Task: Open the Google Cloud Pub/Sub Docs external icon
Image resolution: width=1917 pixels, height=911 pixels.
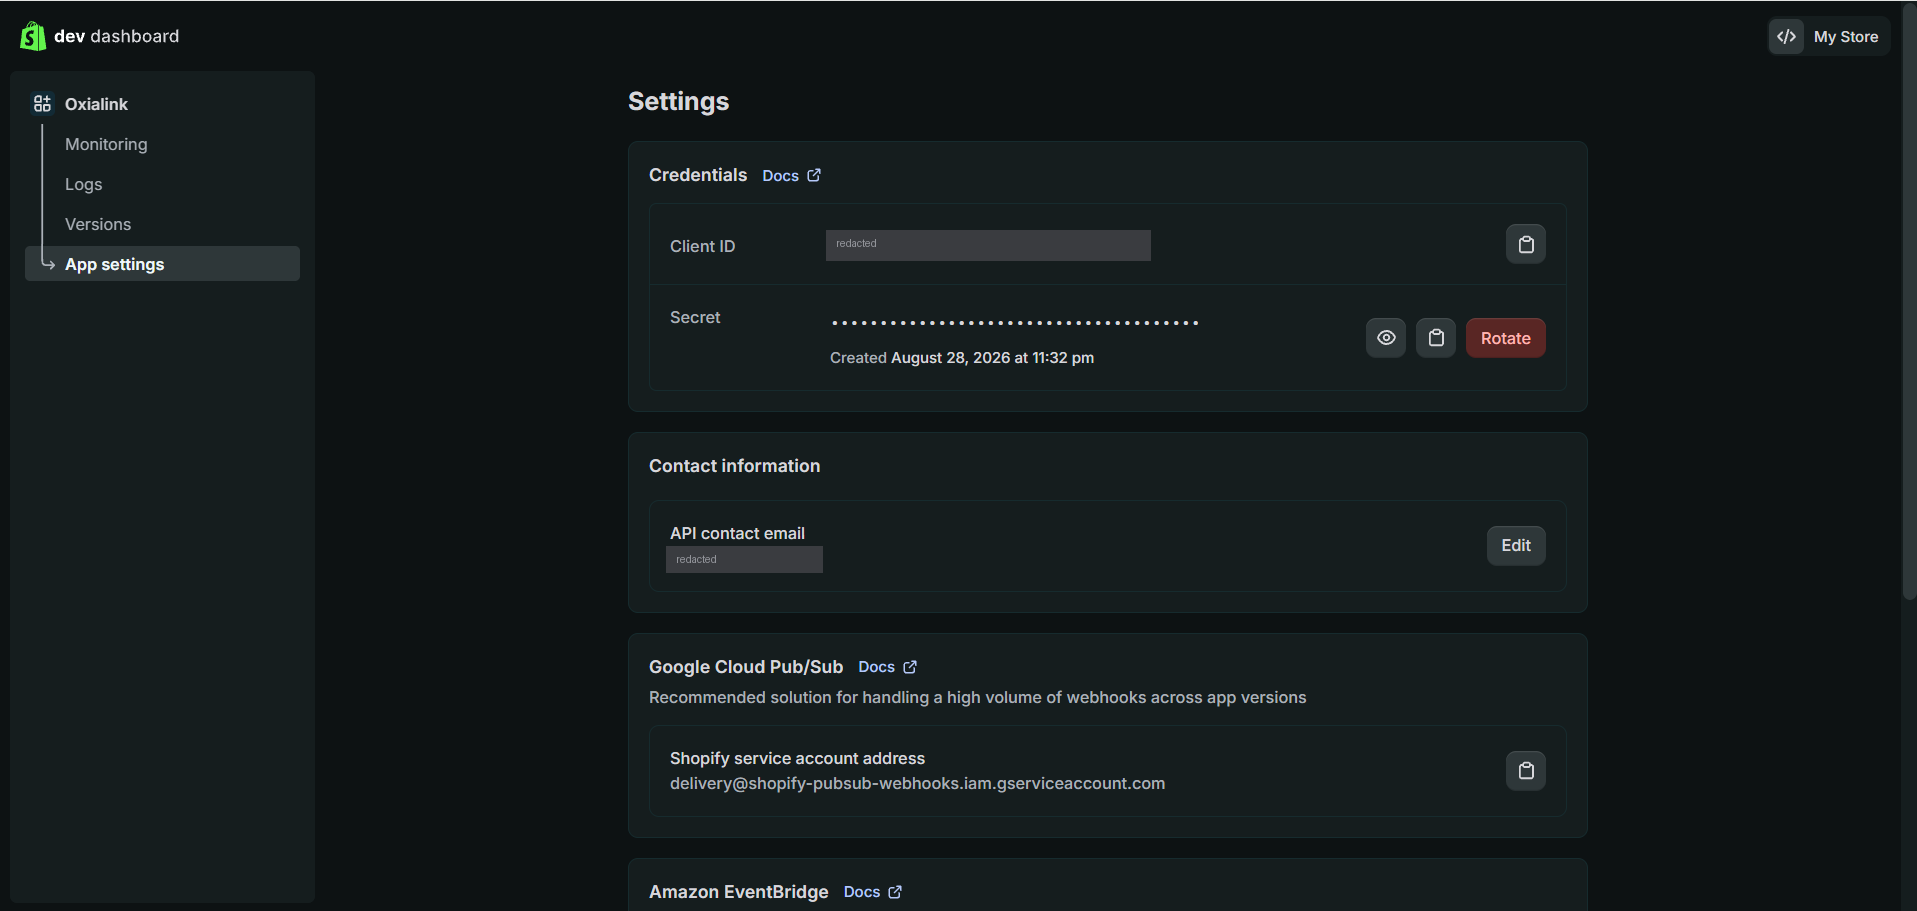Action: [910, 667]
